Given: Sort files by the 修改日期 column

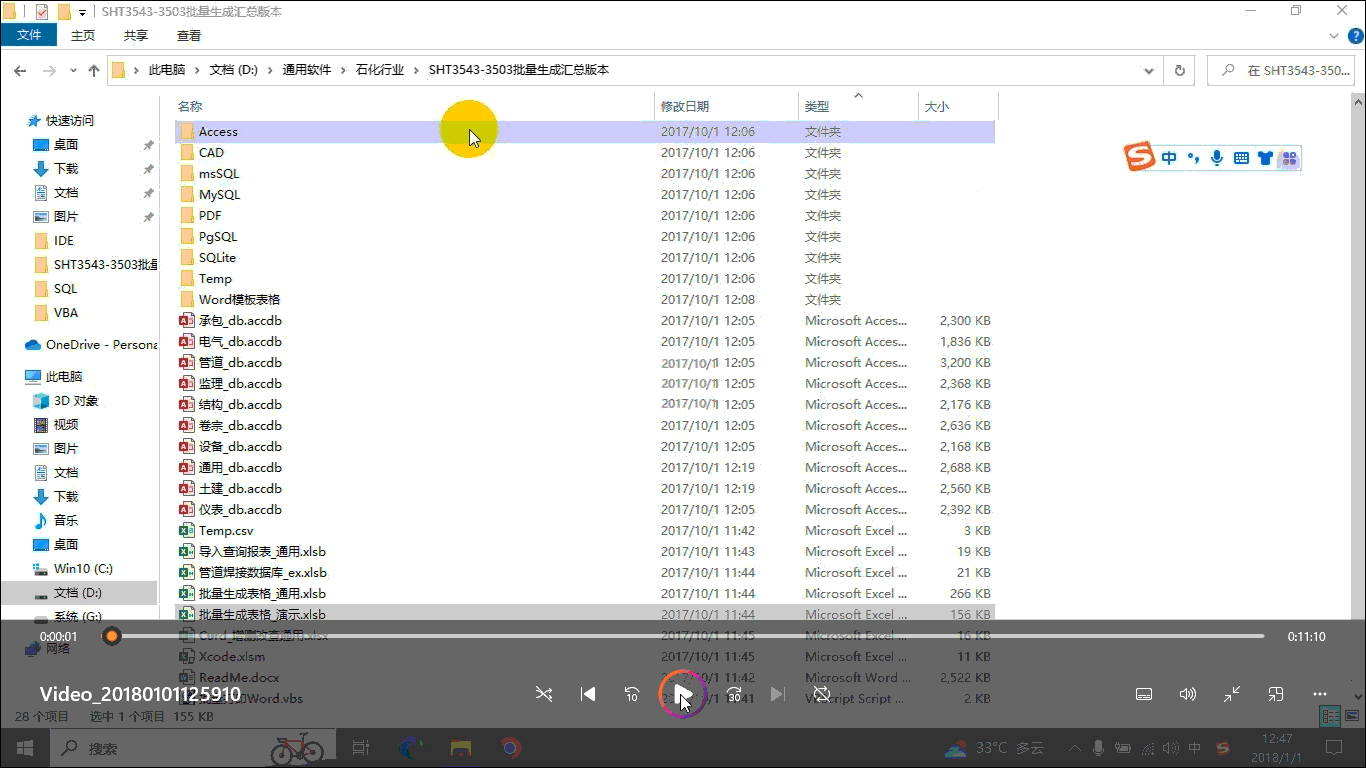Looking at the screenshot, I should click(727, 106).
